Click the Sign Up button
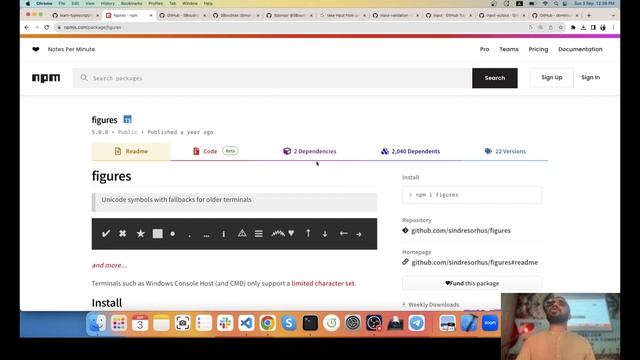The width and height of the screenshot is (640, 360). point(551,78)
